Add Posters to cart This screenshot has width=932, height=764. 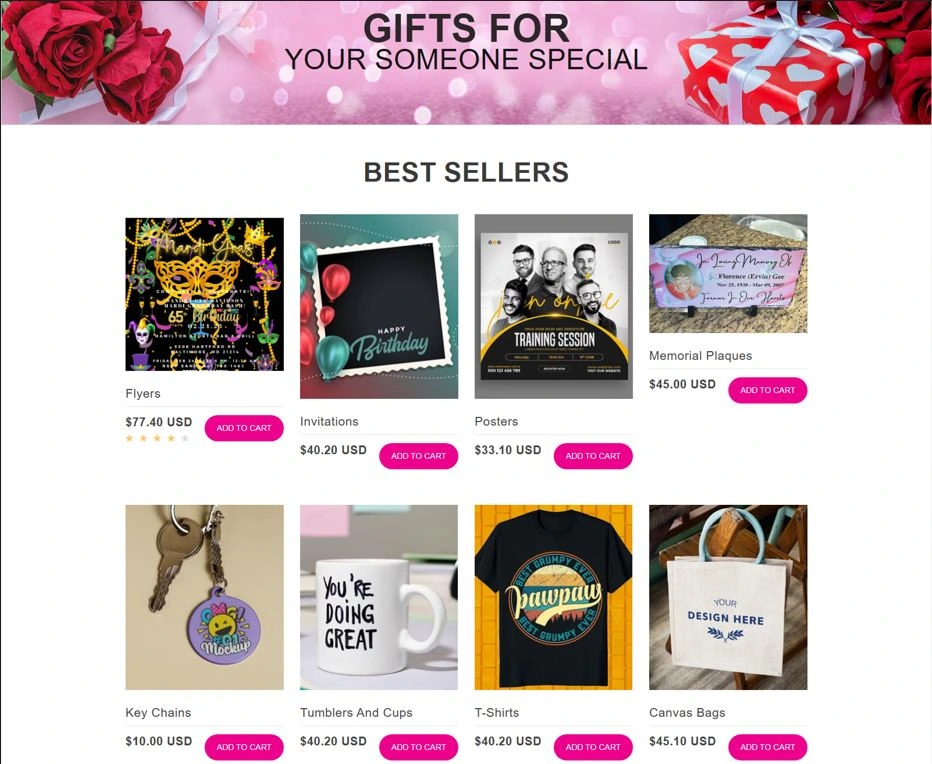coord(593,456)
